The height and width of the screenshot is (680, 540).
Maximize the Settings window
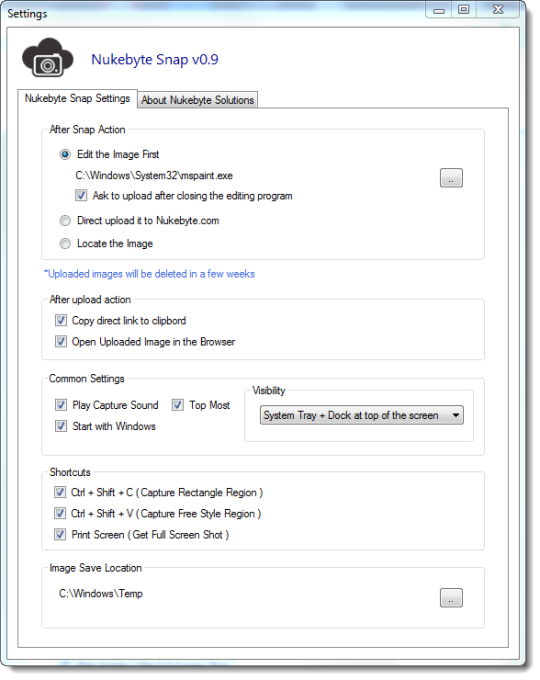464,10
